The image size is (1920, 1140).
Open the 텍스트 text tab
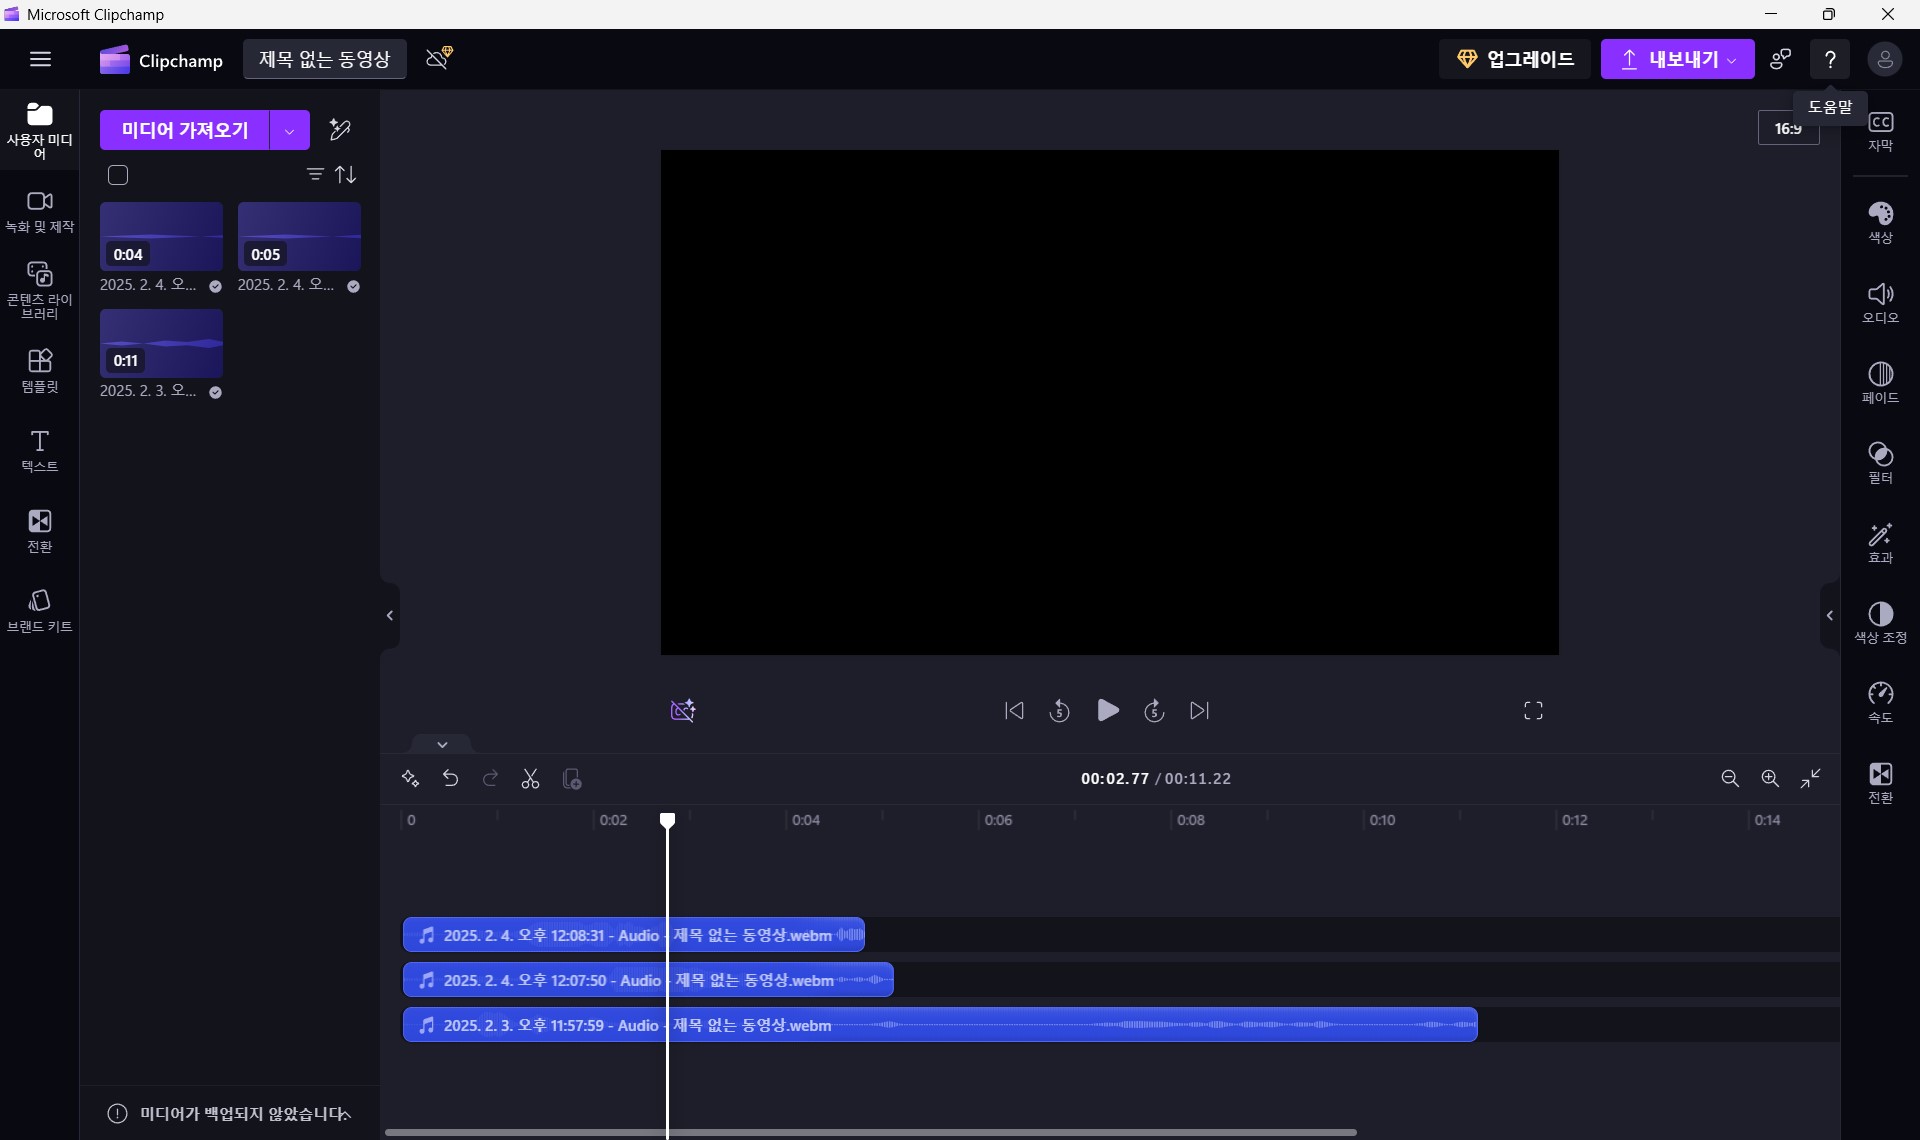(39, 451)
